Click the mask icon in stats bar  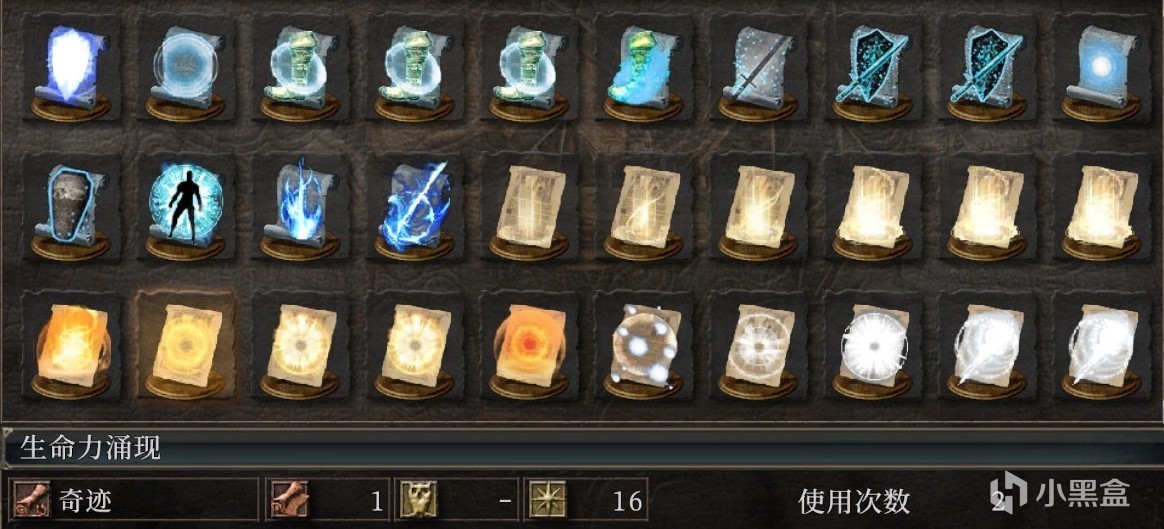tap(417, 499)
